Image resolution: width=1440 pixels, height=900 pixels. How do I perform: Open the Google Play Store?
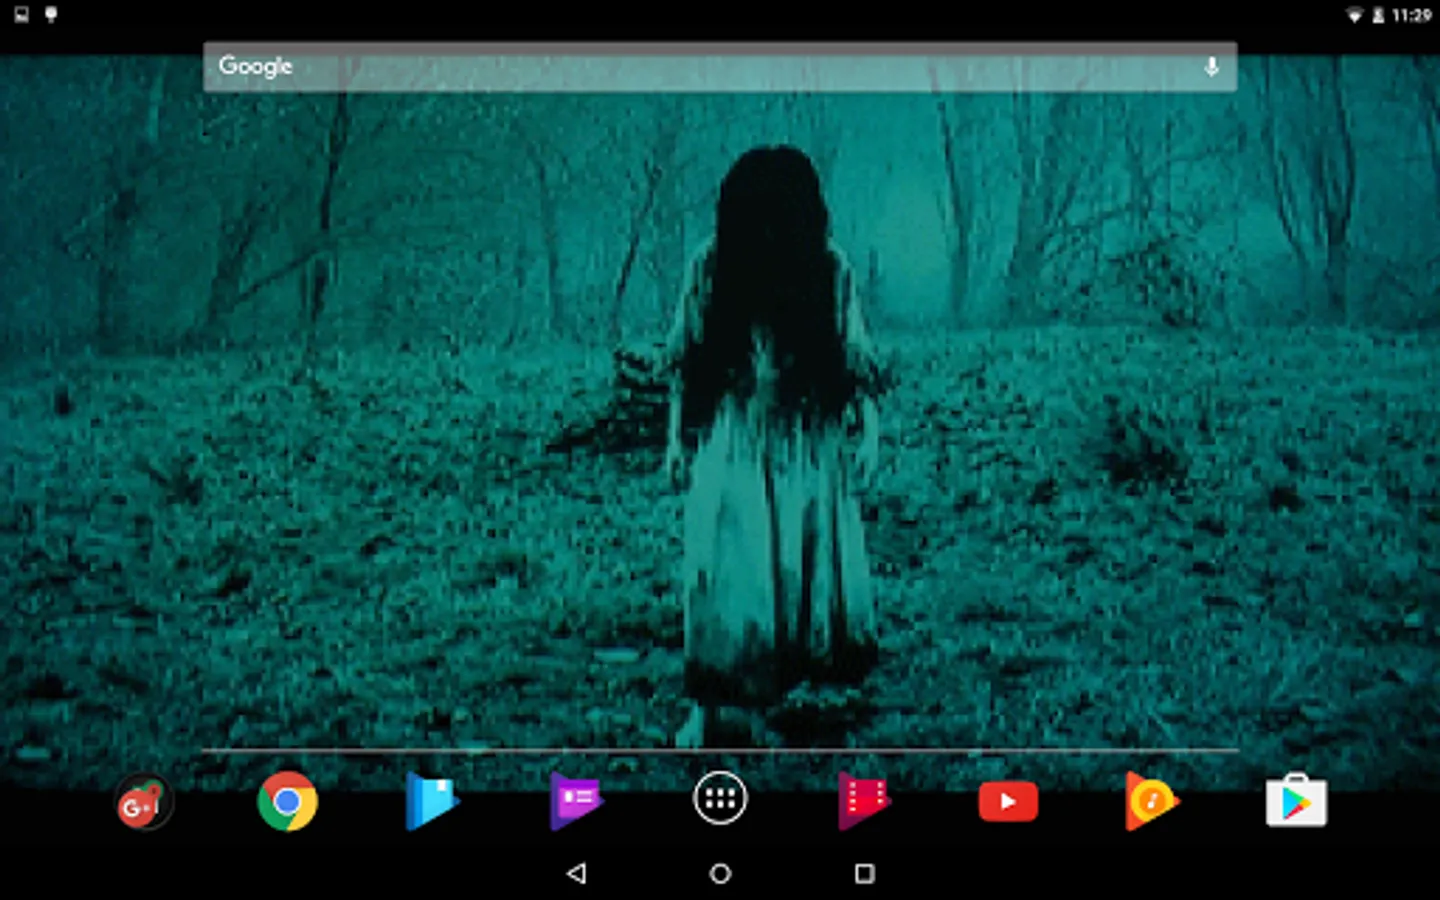1296,800
